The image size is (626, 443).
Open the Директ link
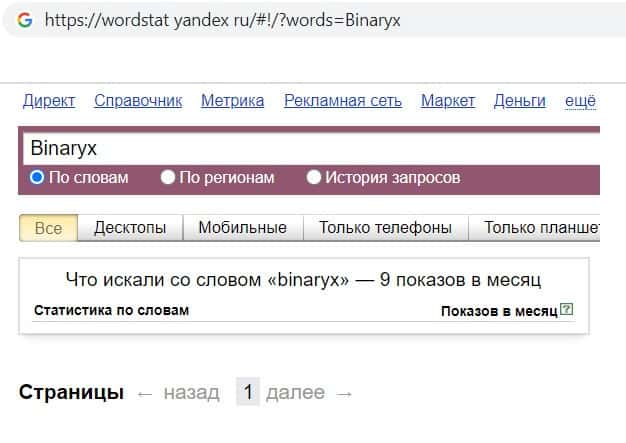[x=49, y=101]
